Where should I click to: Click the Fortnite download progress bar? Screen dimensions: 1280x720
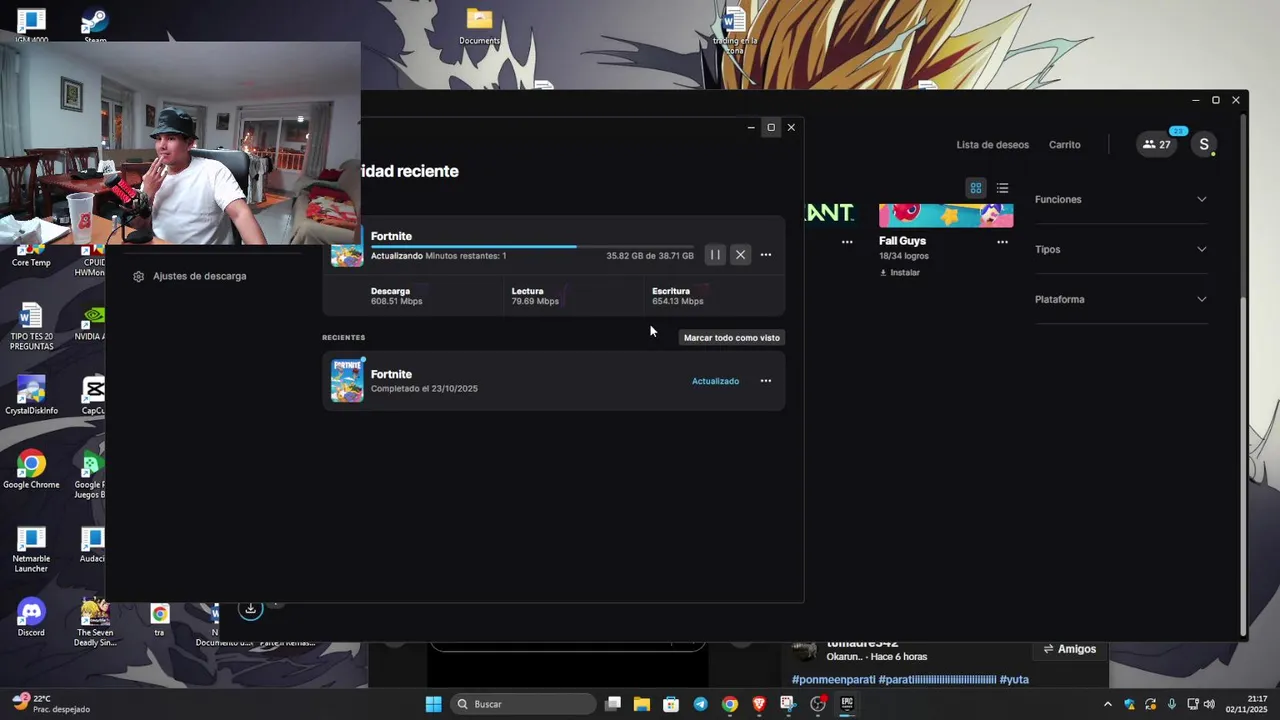(x=532, y=246)
